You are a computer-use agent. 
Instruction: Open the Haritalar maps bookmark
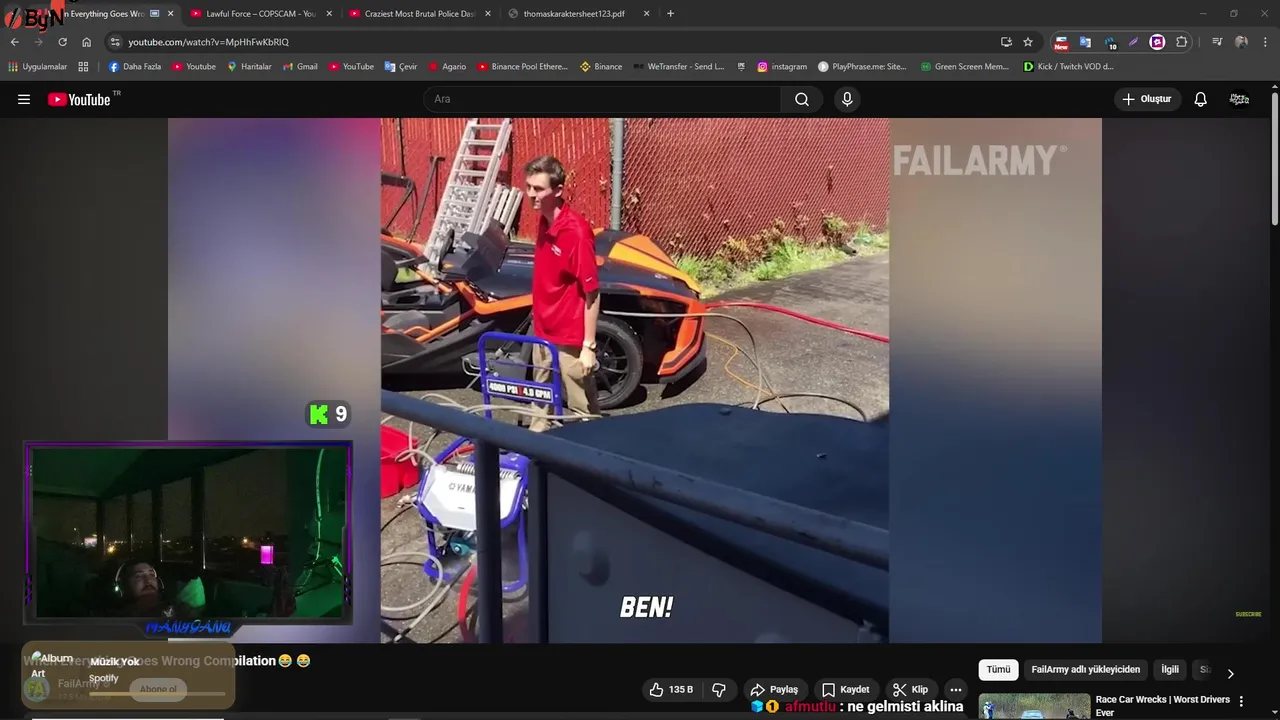(x=250, y=67)
